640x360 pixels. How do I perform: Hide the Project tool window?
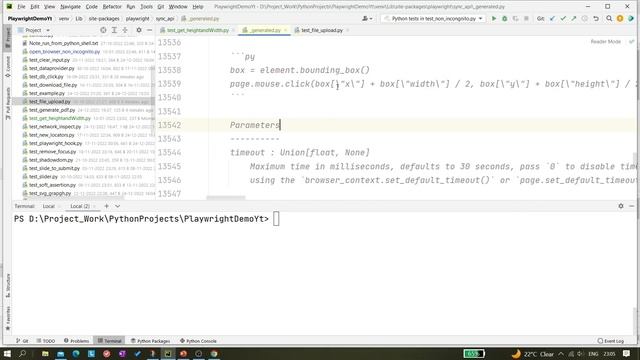149,30
